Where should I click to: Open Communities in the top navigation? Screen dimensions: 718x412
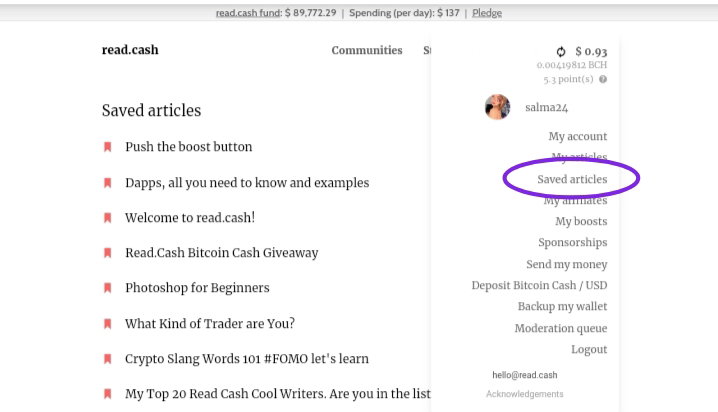coord(367,50)
